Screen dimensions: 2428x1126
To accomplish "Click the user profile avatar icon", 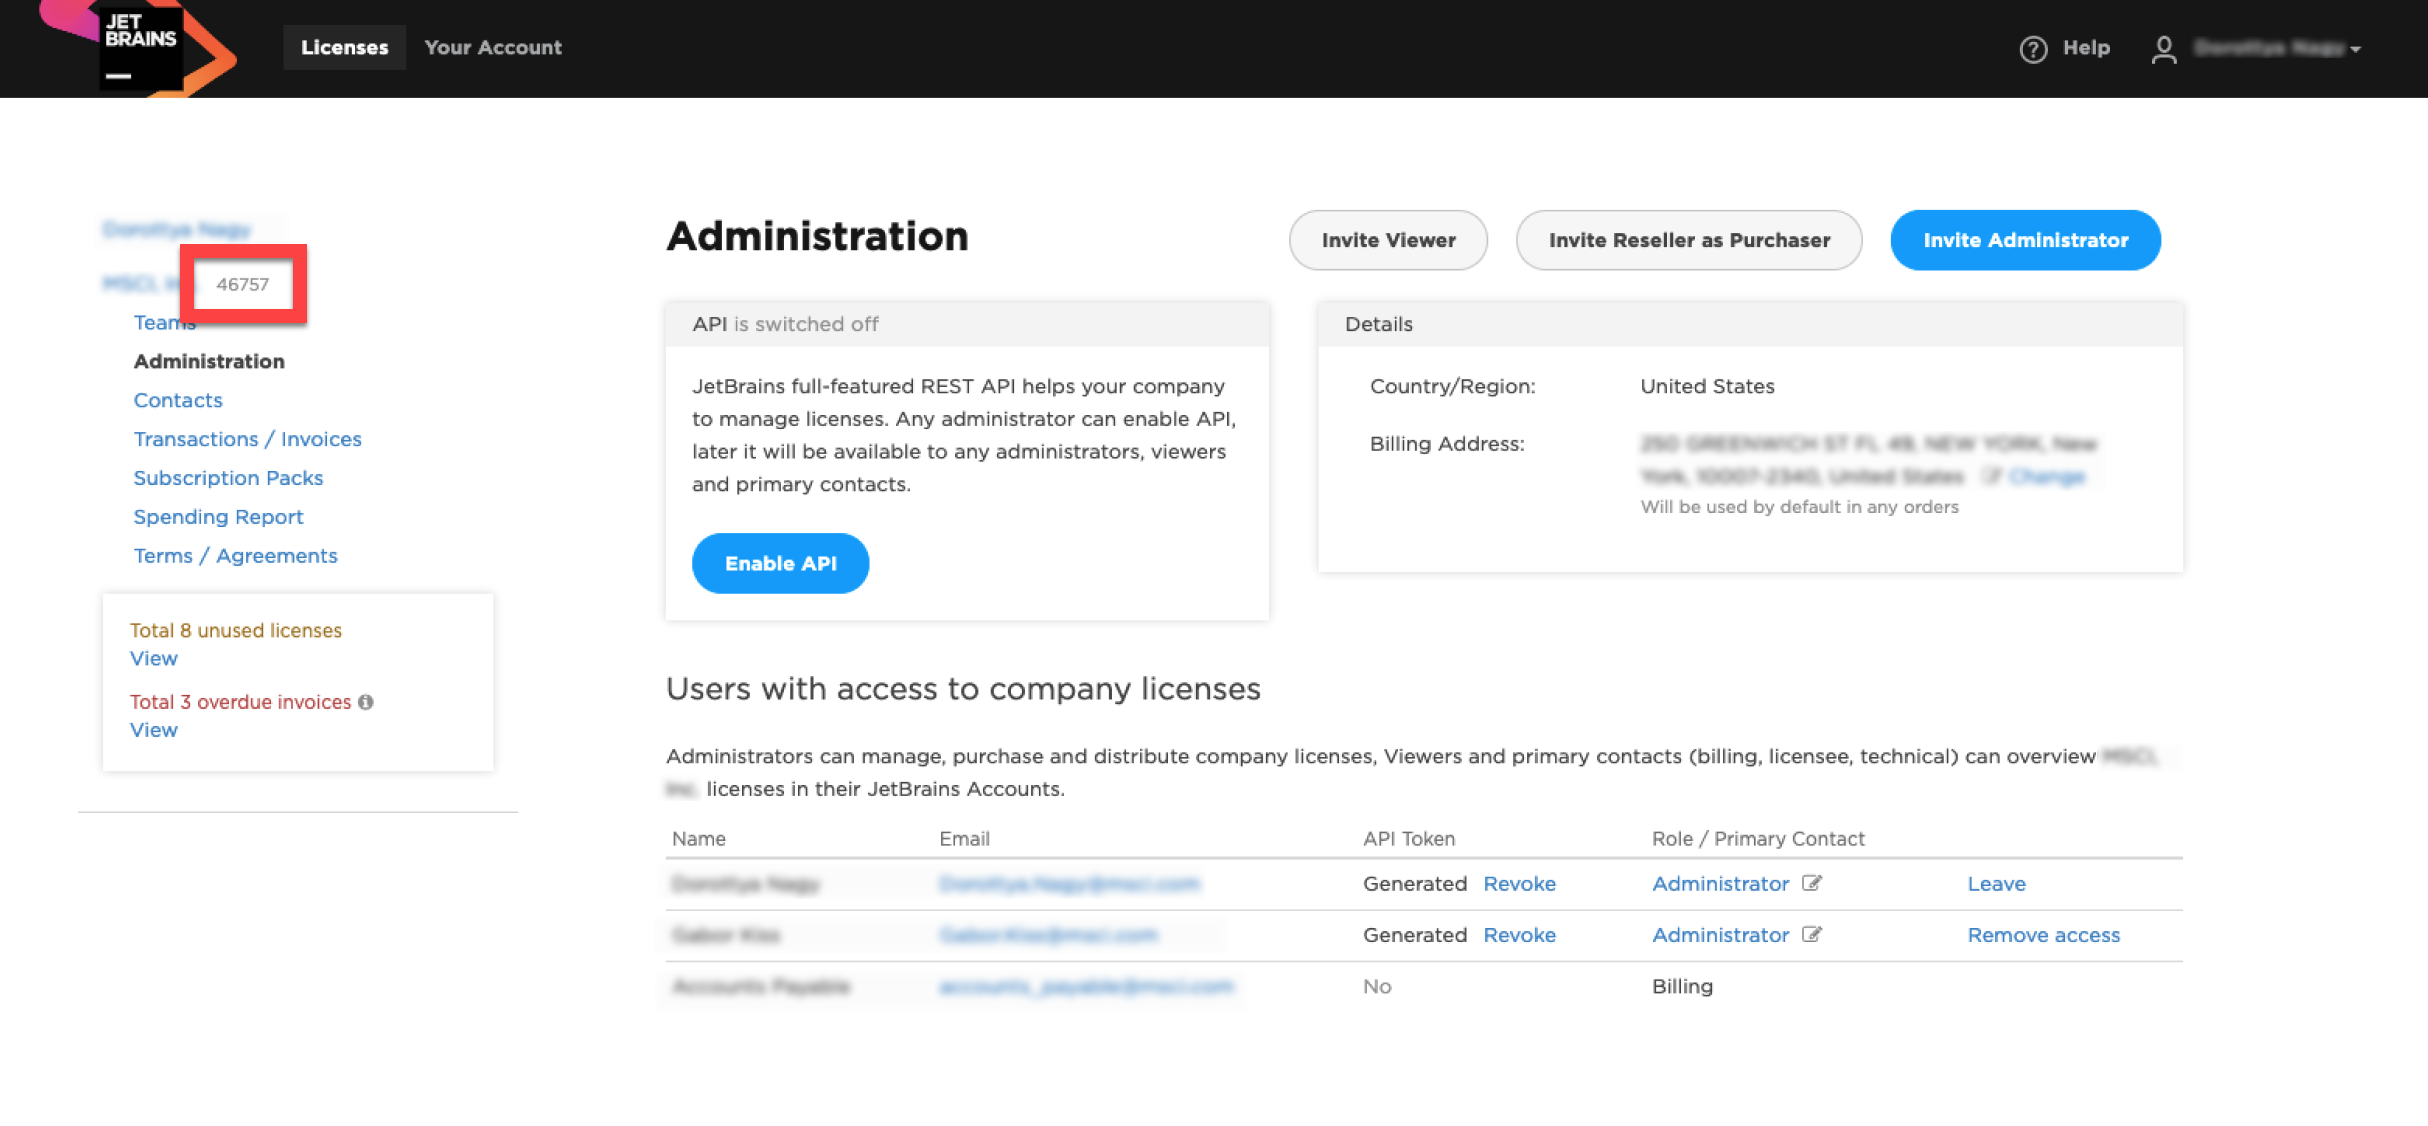I will click(x=2163, y=49).
